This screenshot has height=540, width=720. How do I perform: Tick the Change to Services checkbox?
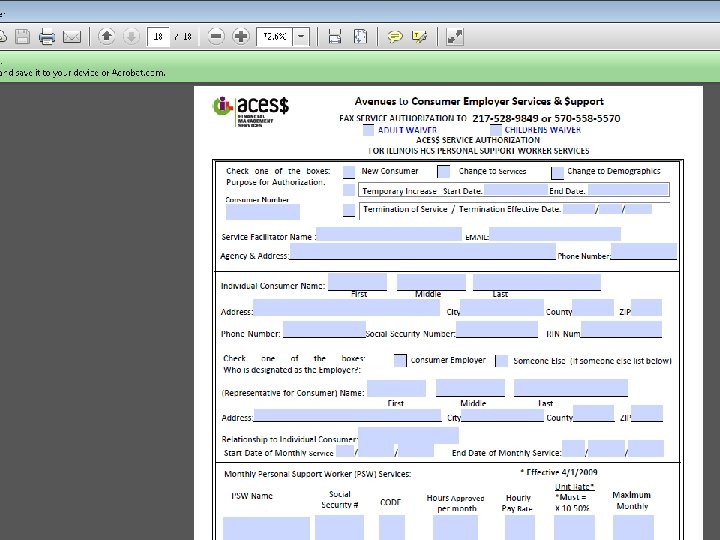tap(444, 172)
